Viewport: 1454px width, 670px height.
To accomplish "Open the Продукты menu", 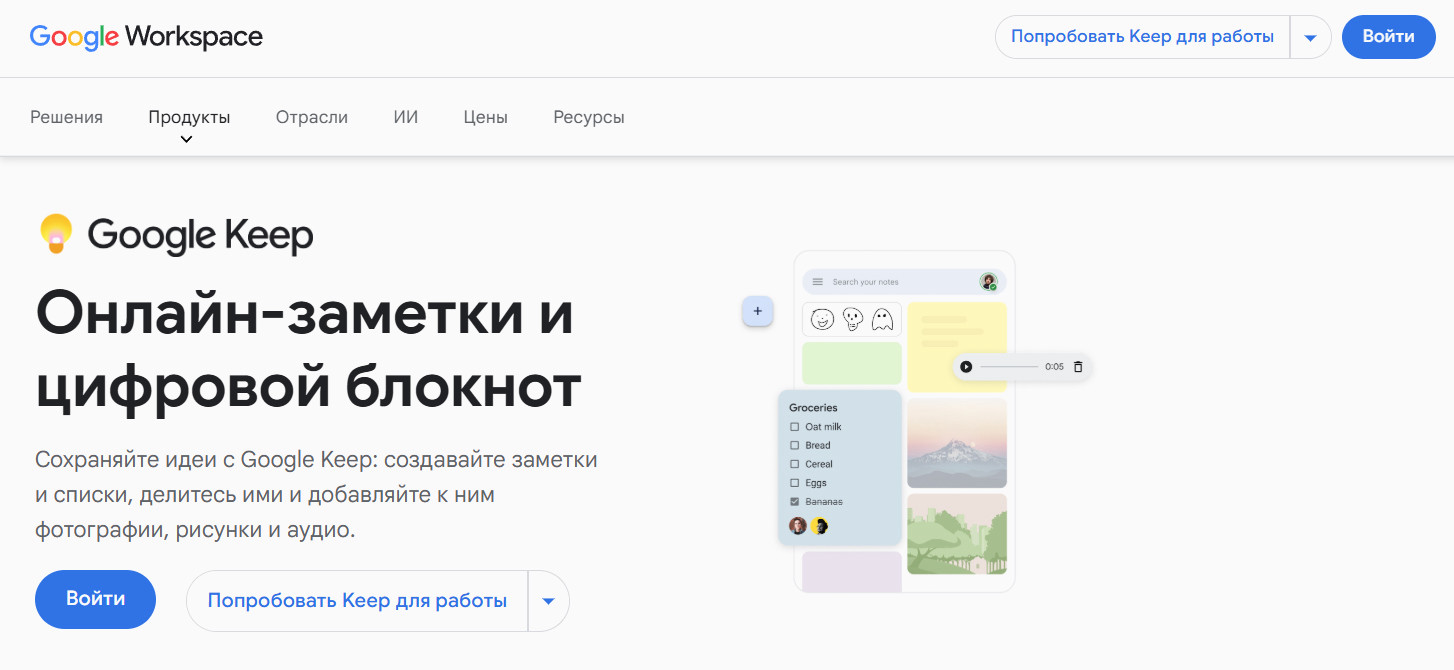I will click(189, 117).
